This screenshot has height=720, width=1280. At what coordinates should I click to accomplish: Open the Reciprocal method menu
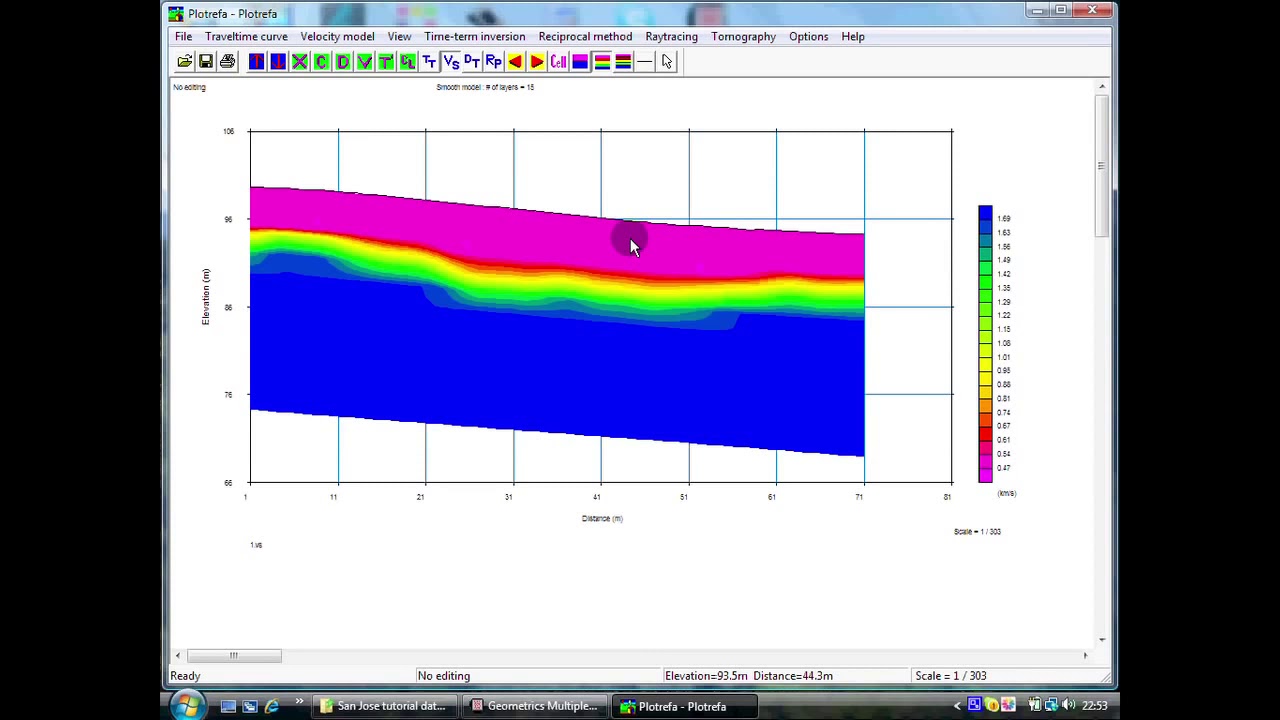585,36
